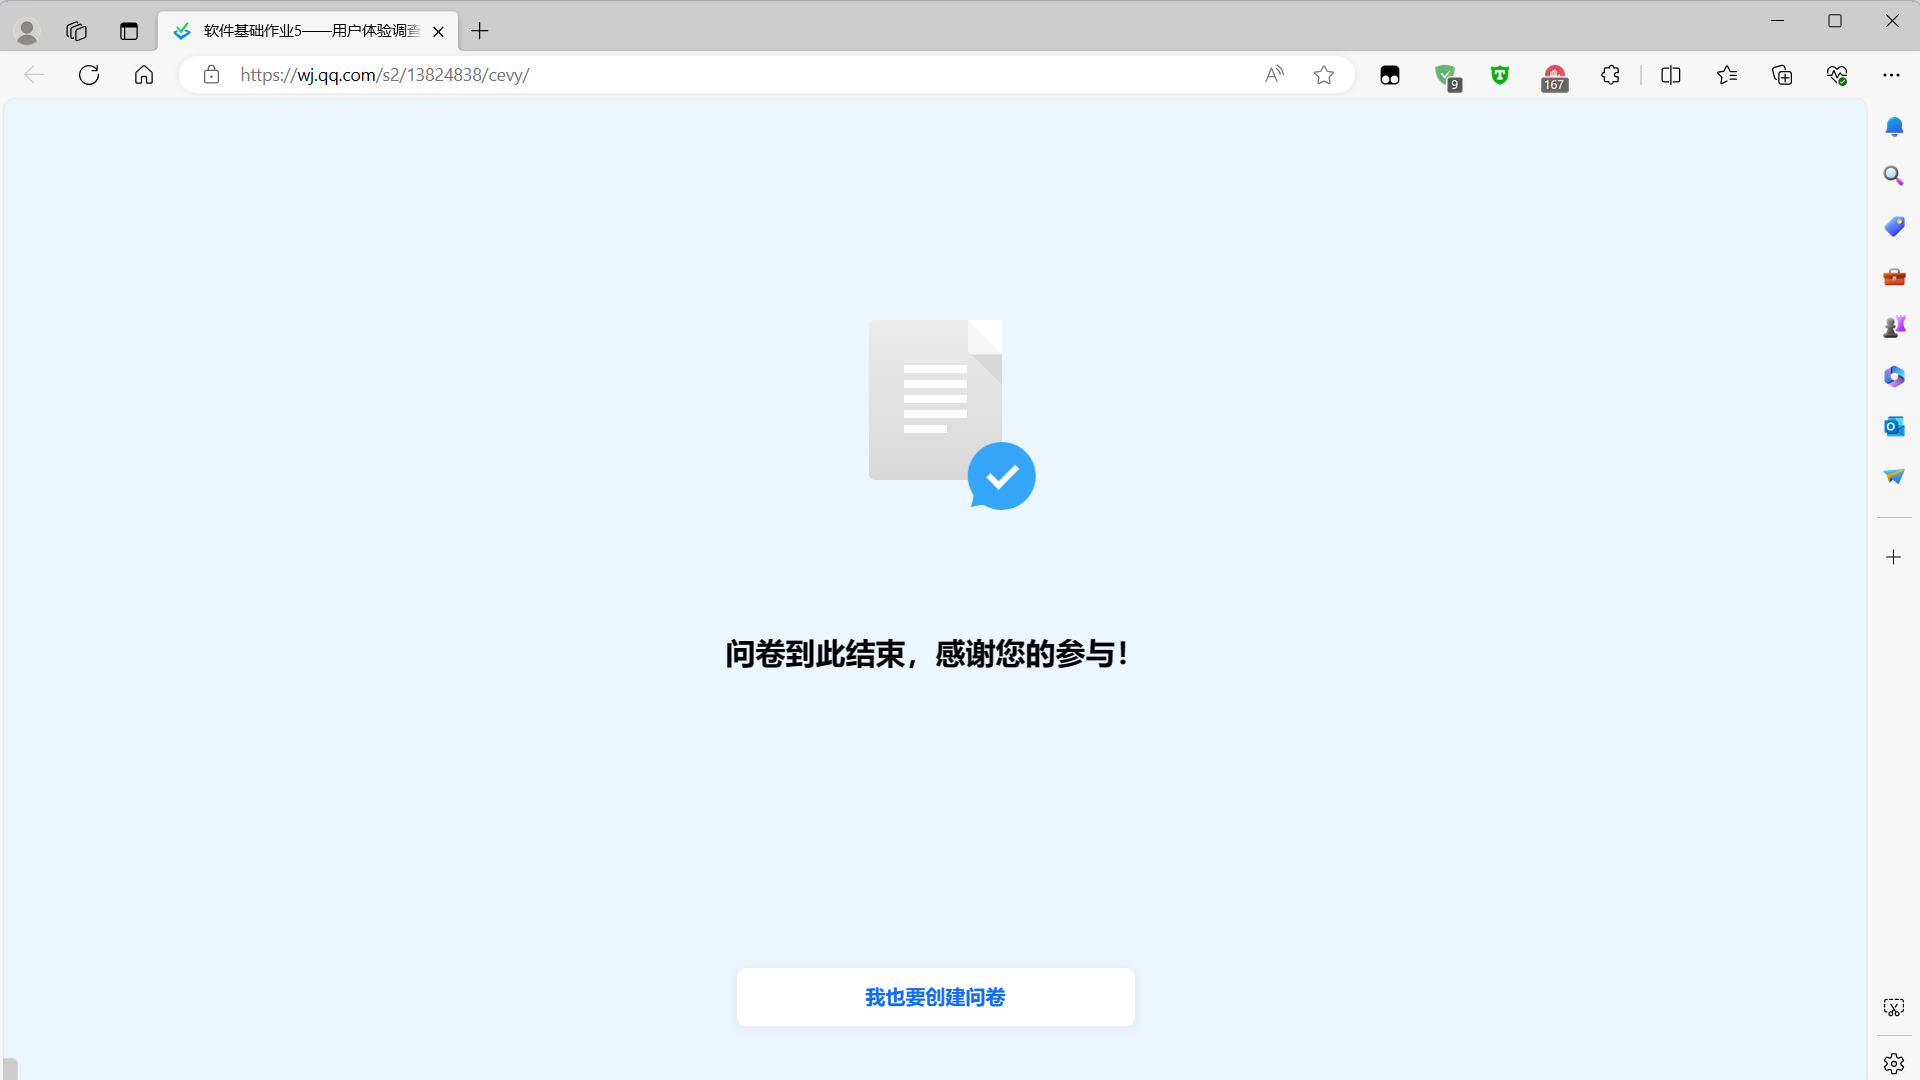Click the 我也要创建问卷 button
The width and height of the screenshot is (1920, 1080).
click(935, 997)
